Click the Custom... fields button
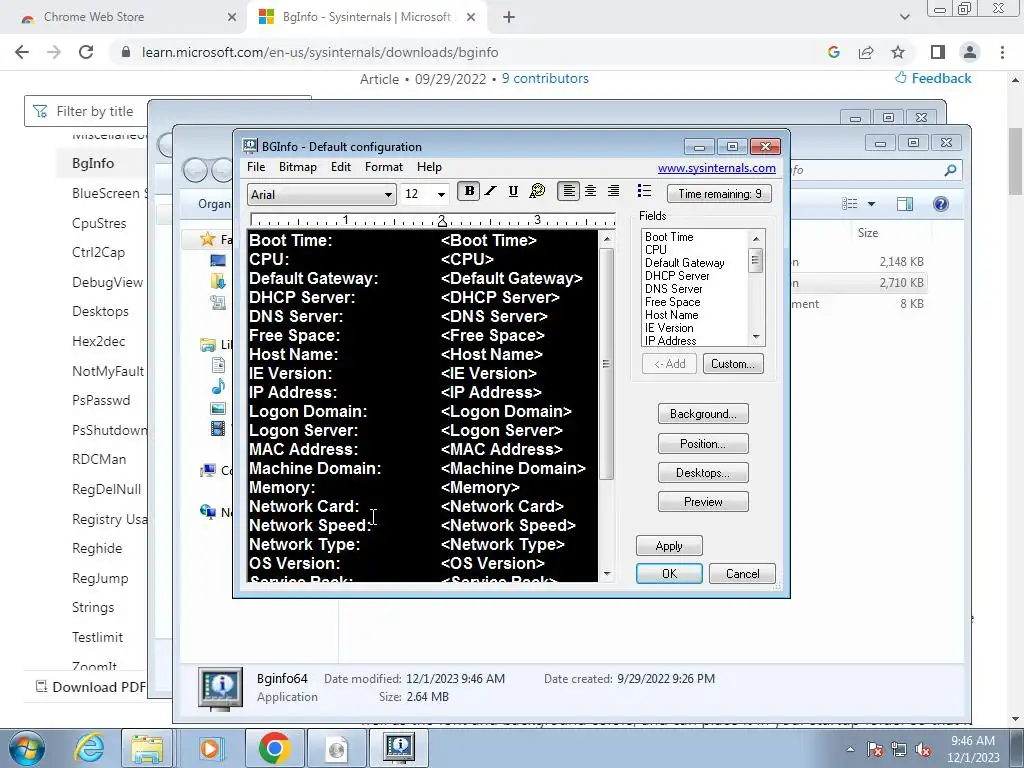The height and width of the screenshot is (768, 1024). (x=733, y=364)
